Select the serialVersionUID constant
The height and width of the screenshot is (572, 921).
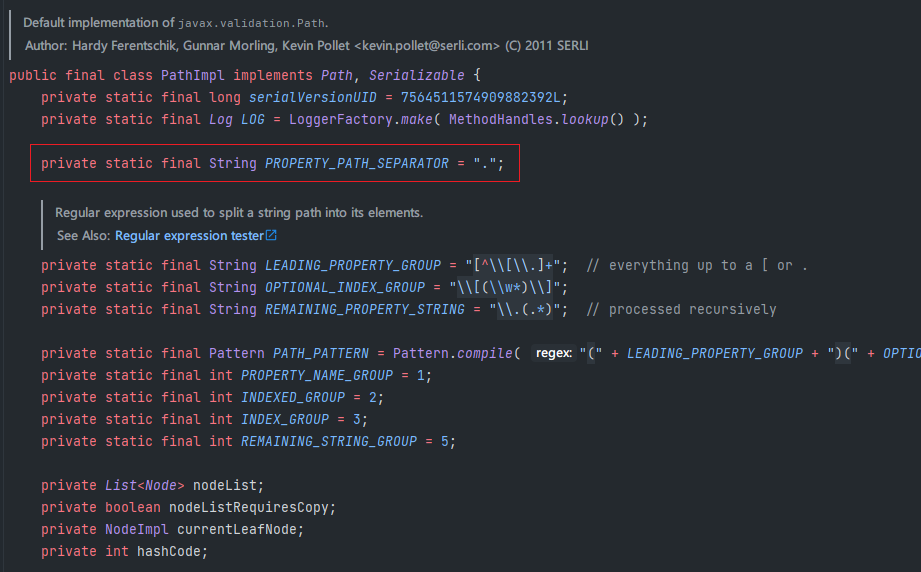coord(312,97)
